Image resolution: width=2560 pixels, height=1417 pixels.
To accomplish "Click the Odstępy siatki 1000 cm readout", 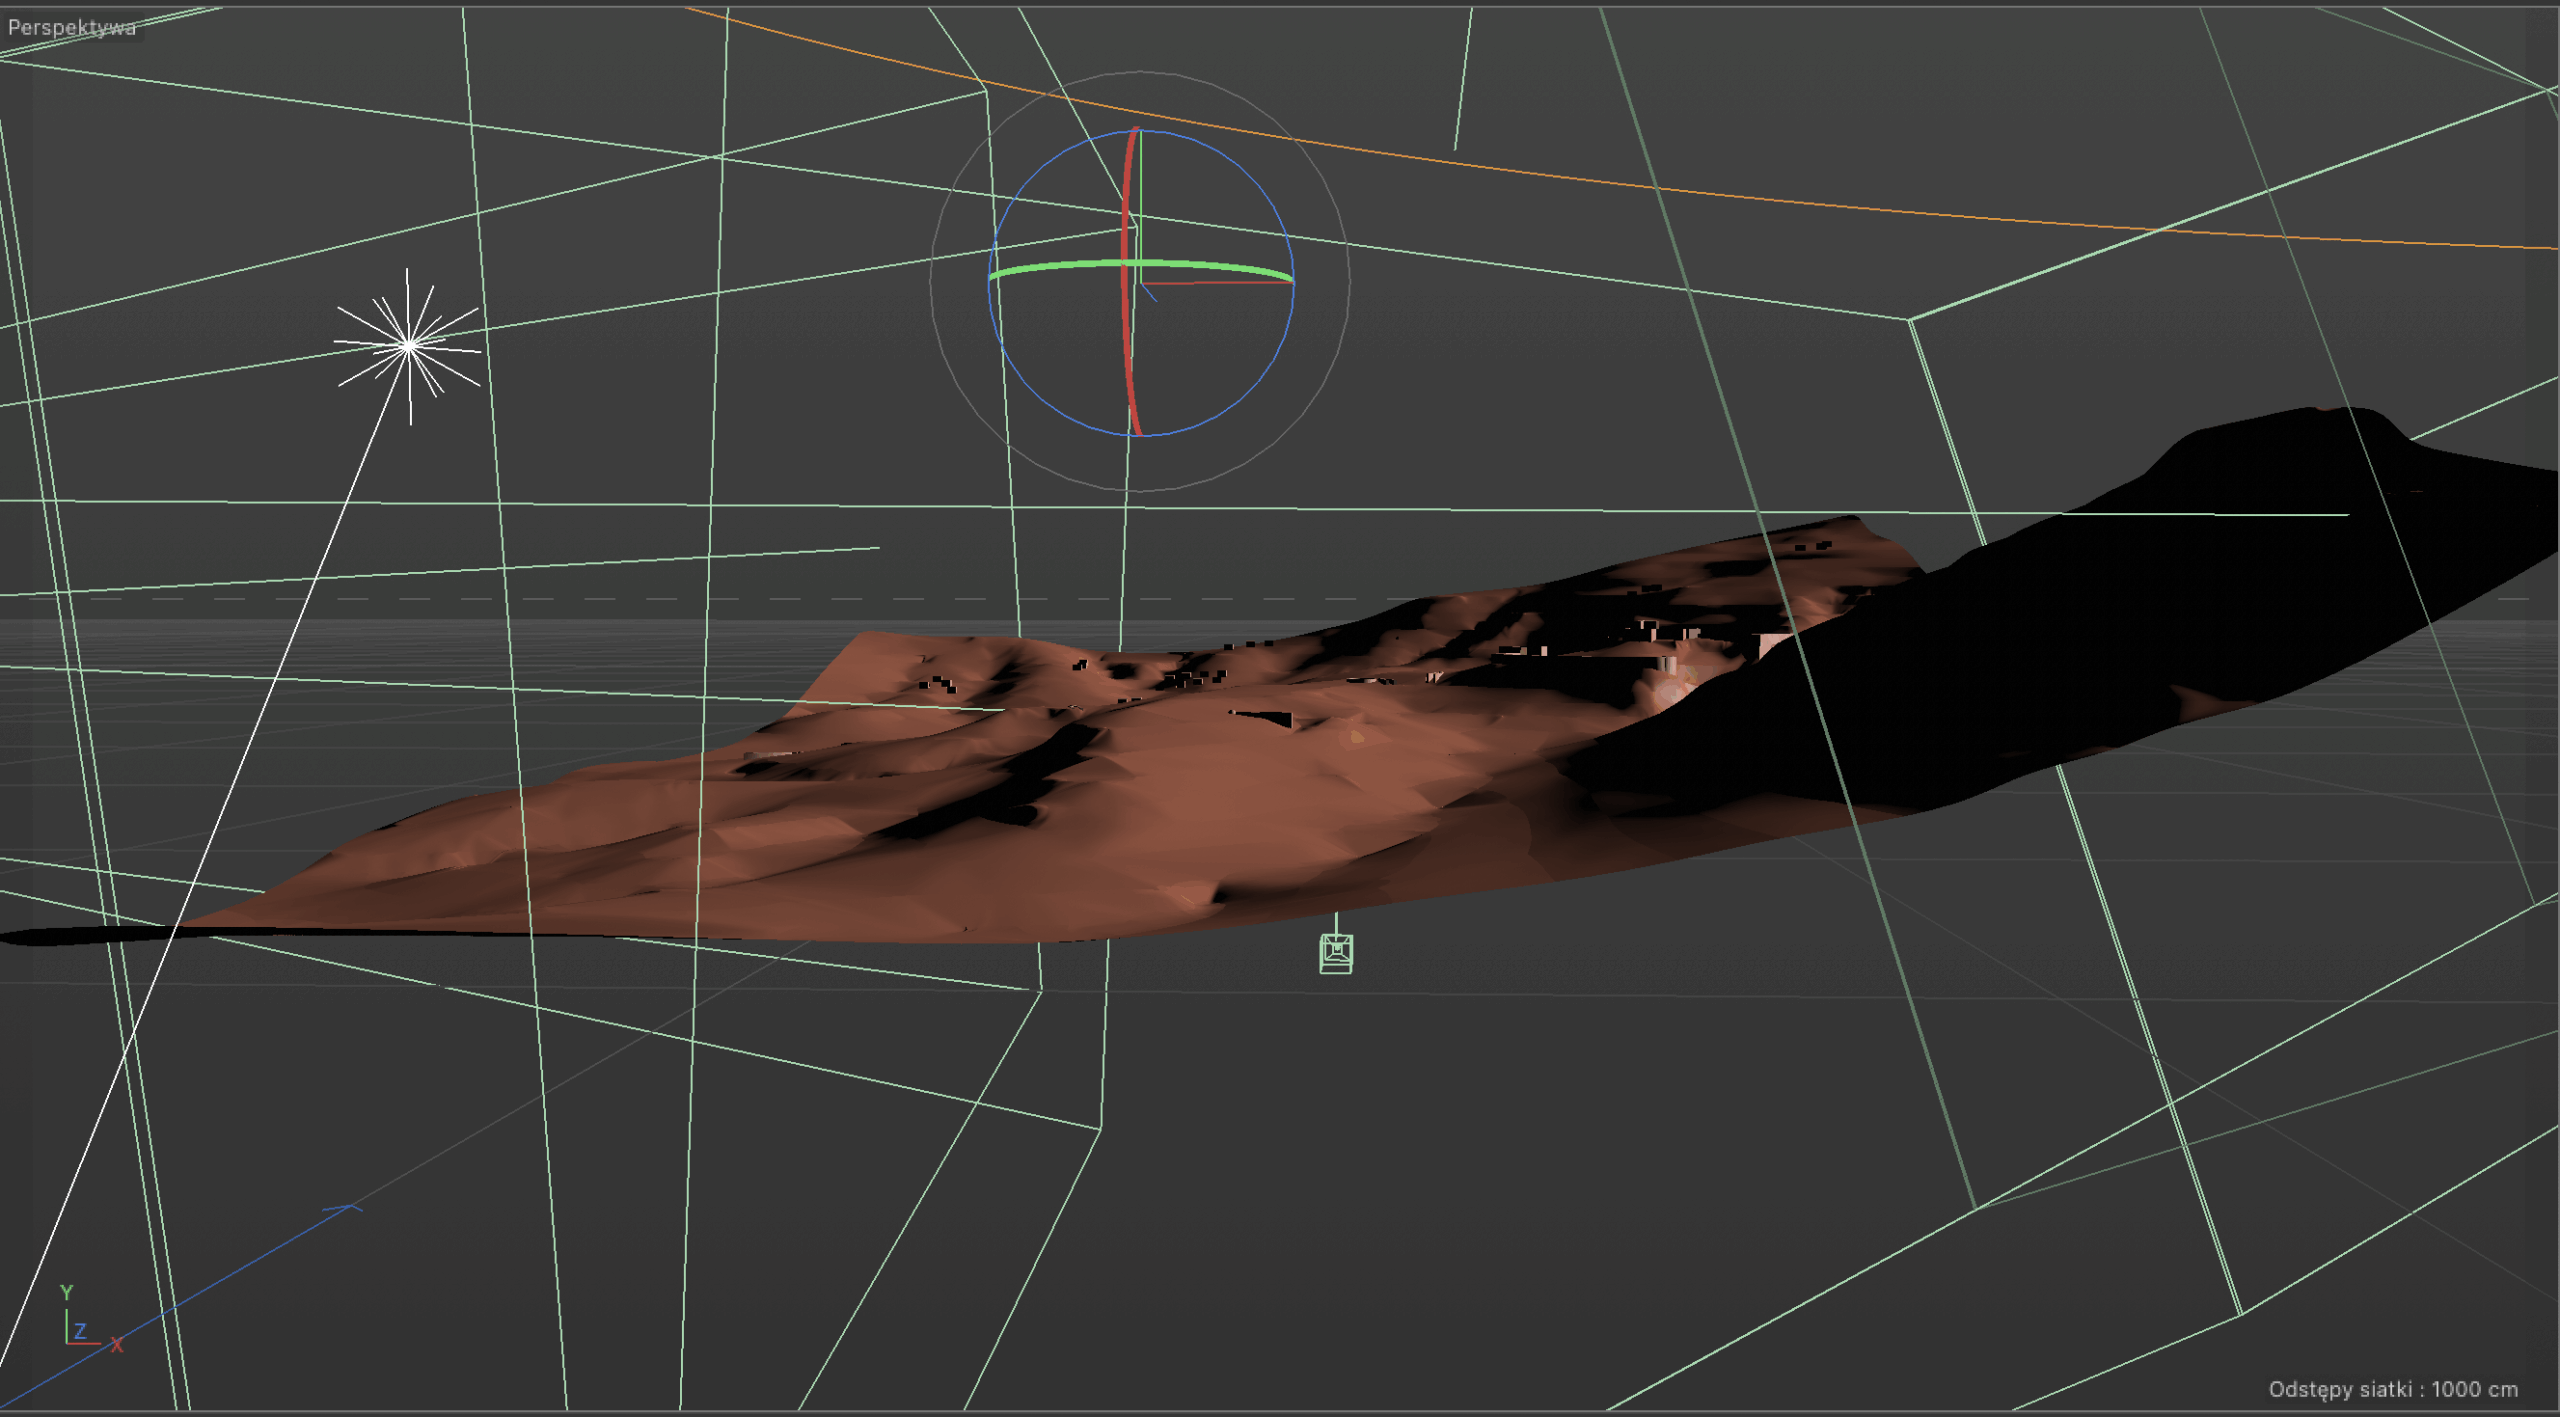I will tap(2392, 1389).
